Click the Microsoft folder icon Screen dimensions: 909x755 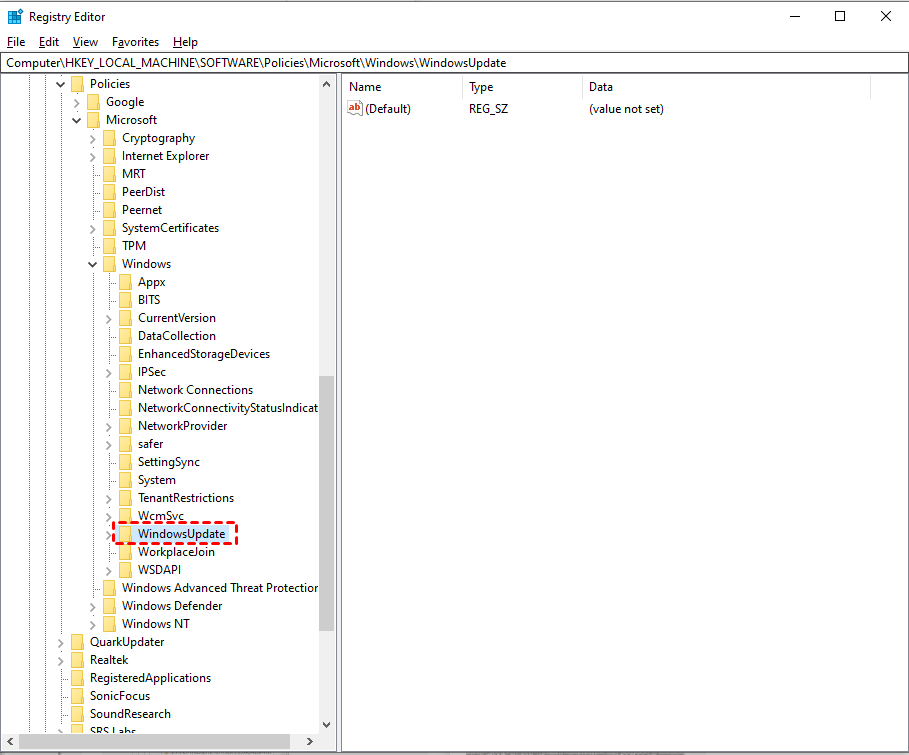(93, 120)
